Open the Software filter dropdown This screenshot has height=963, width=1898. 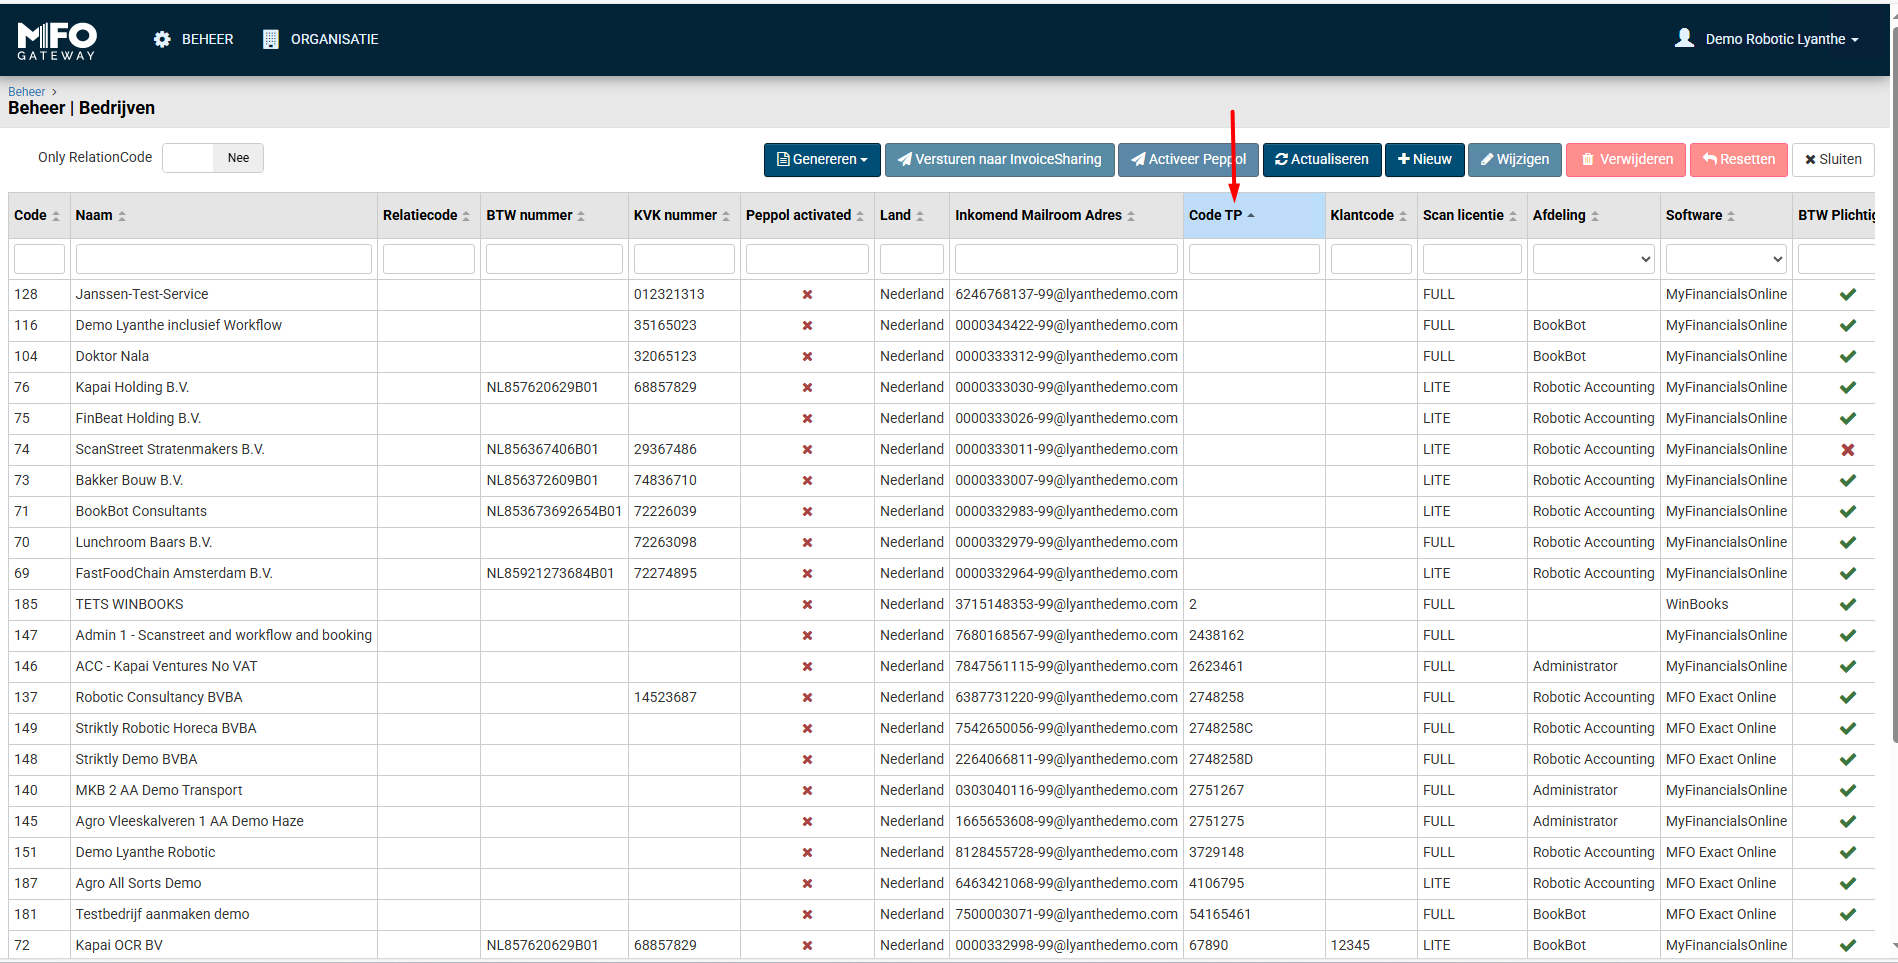coord(1725,260)
